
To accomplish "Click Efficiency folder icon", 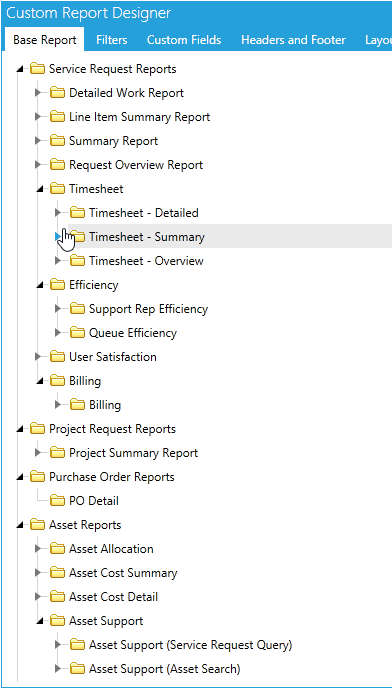I will coord(57,285).
